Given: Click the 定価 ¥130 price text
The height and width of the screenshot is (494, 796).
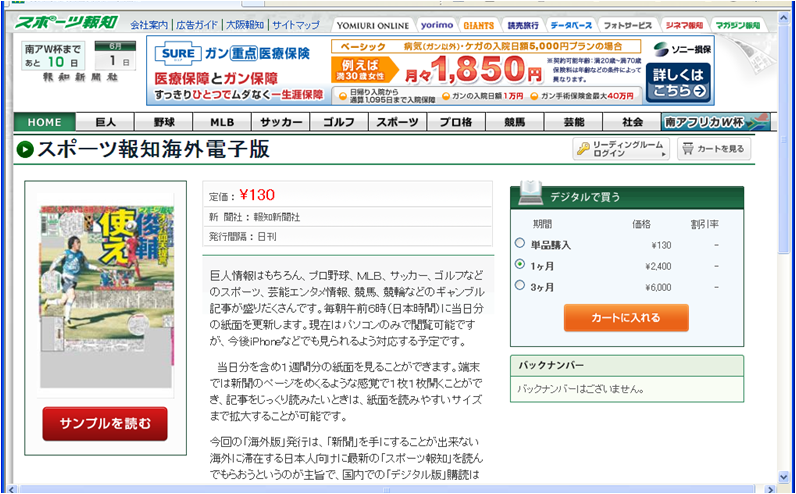Looking at the screenshot, I should point(242,195).
